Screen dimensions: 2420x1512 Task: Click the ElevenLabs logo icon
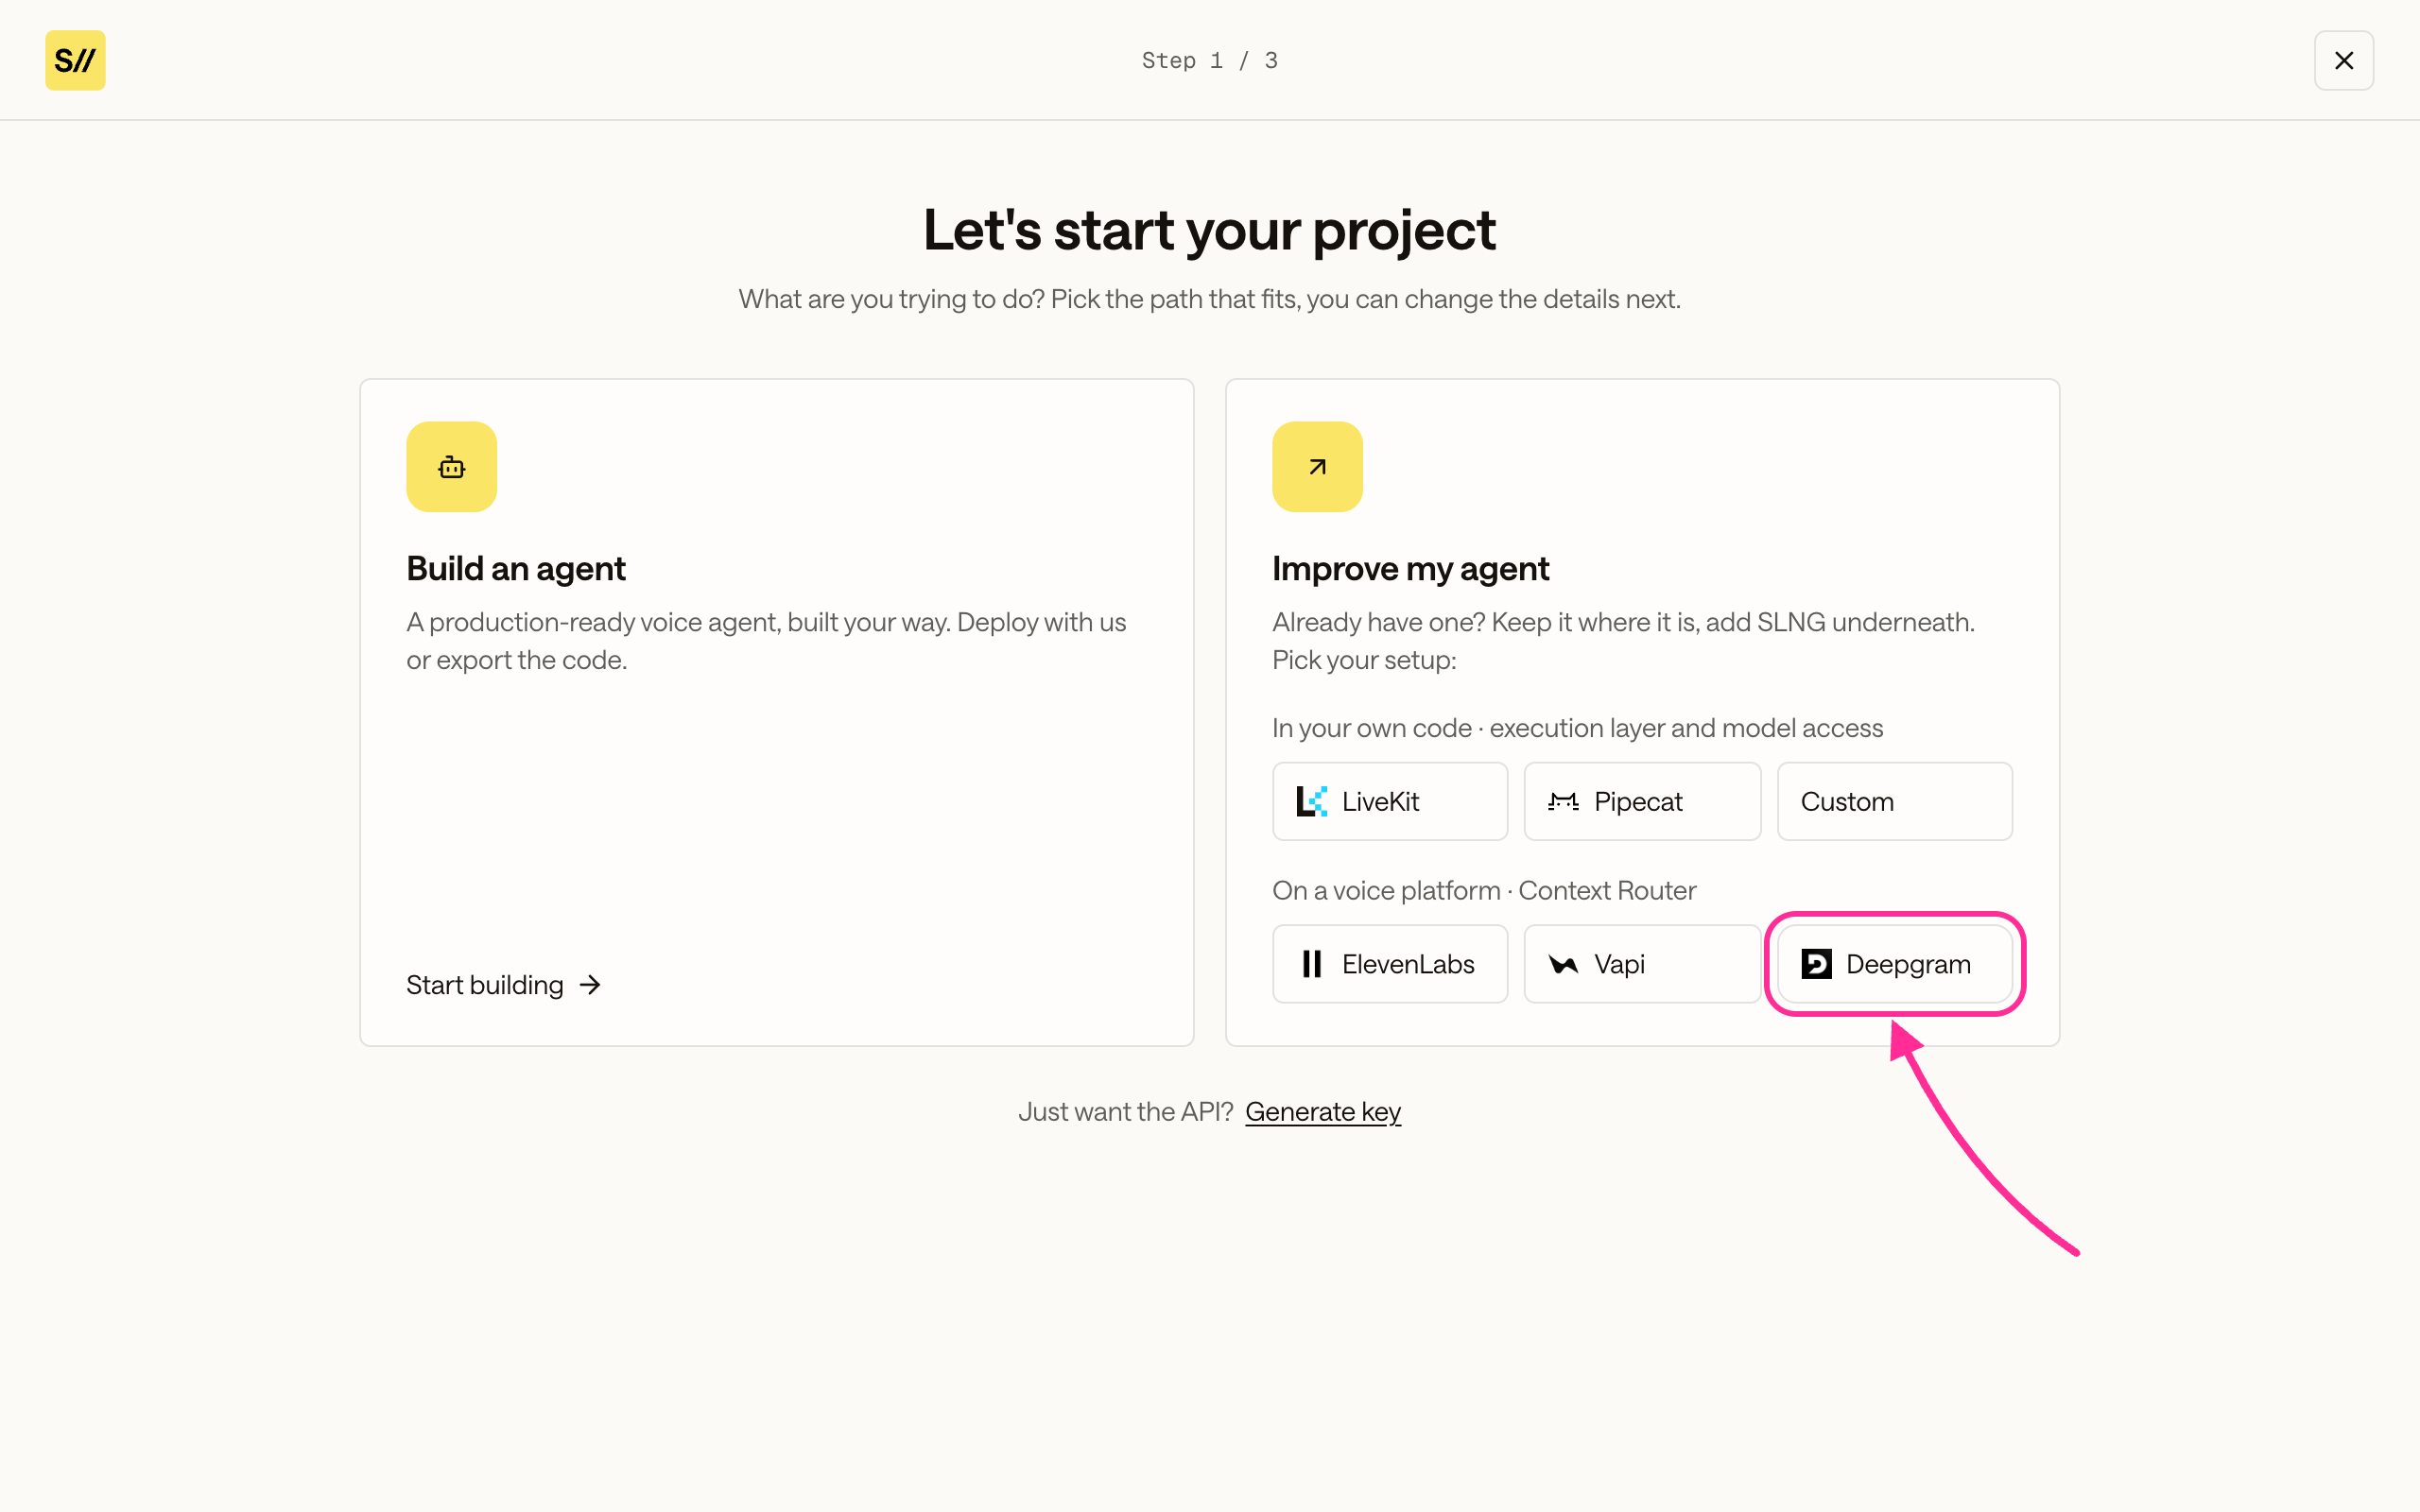(1312, 964)
